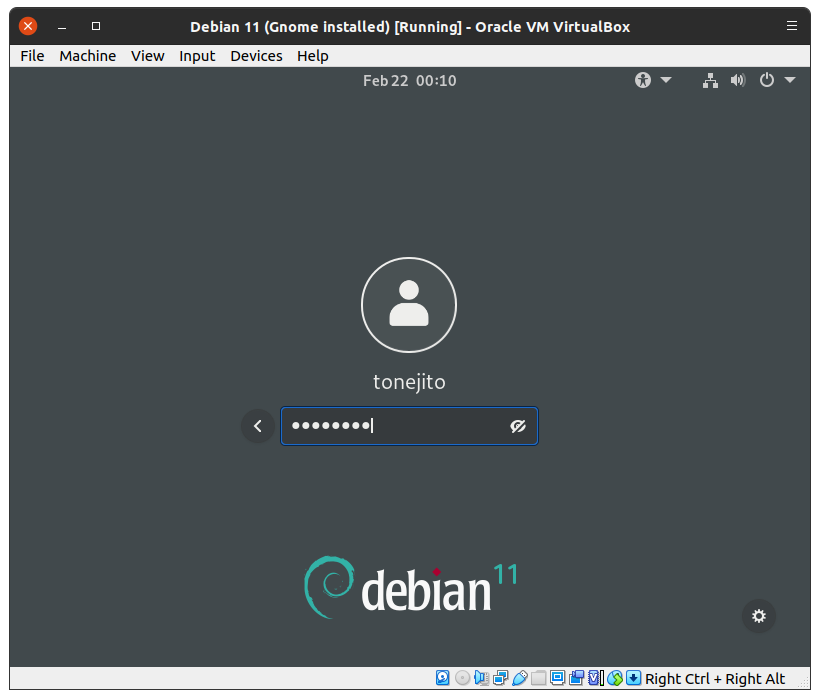The height and width of the screenshot is (699, 820).
Task: Click the optical disk status icon
Action: [462, 678]
